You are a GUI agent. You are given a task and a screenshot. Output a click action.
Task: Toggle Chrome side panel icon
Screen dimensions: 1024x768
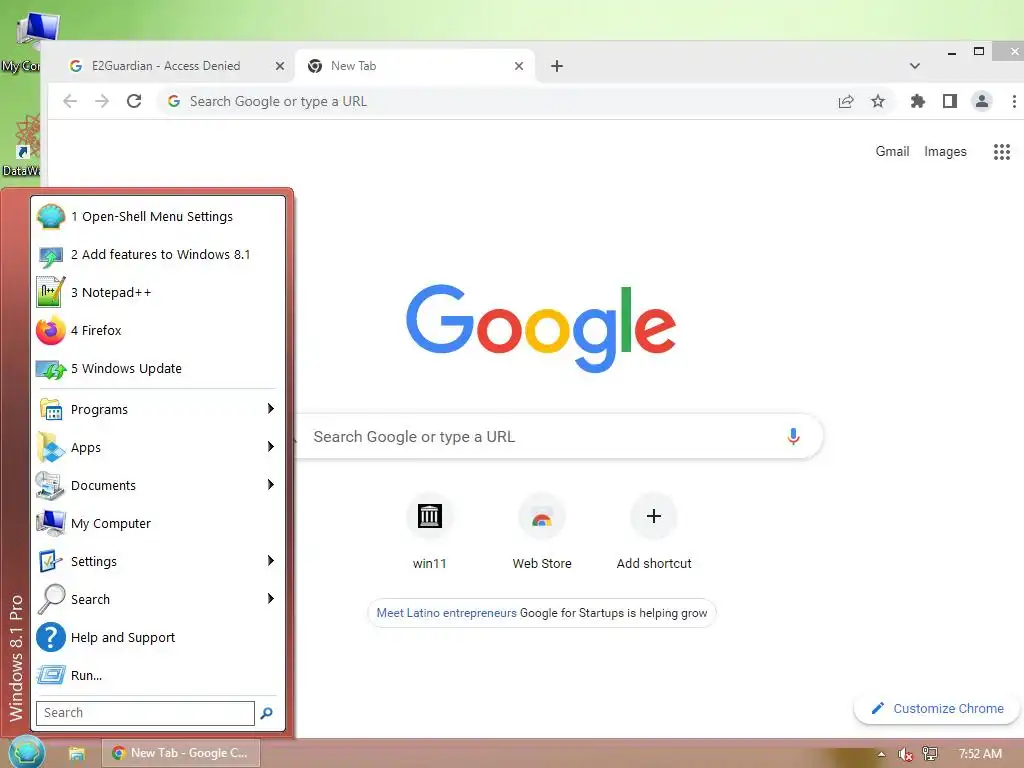tap(950, 101)
